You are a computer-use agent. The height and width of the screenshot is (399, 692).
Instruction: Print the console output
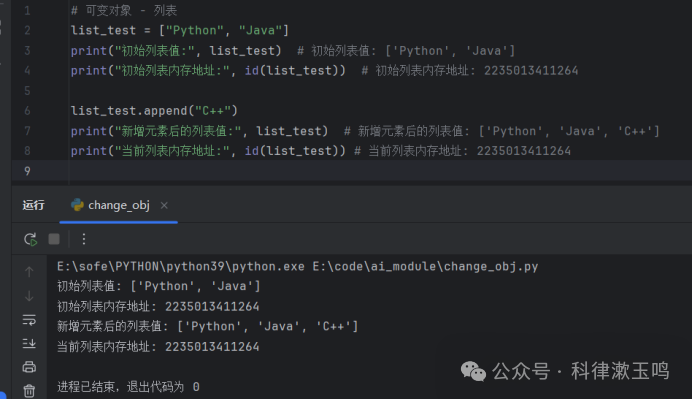coord(29,367)
